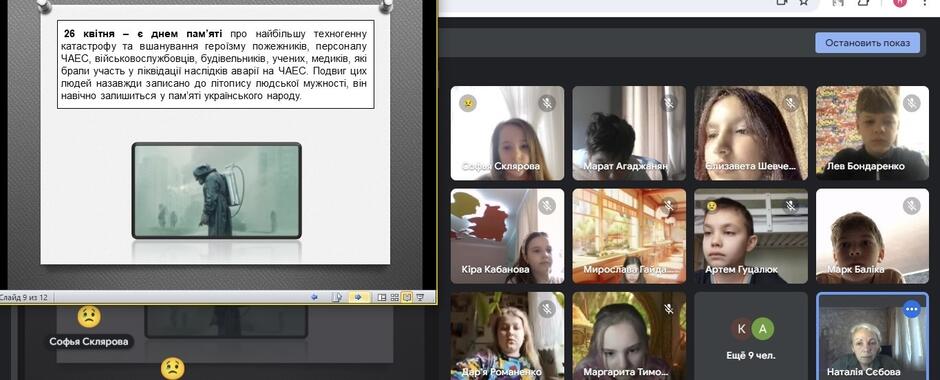Switch to Slide Sorter view
The image size is (940, 380).
pos(394,297)
